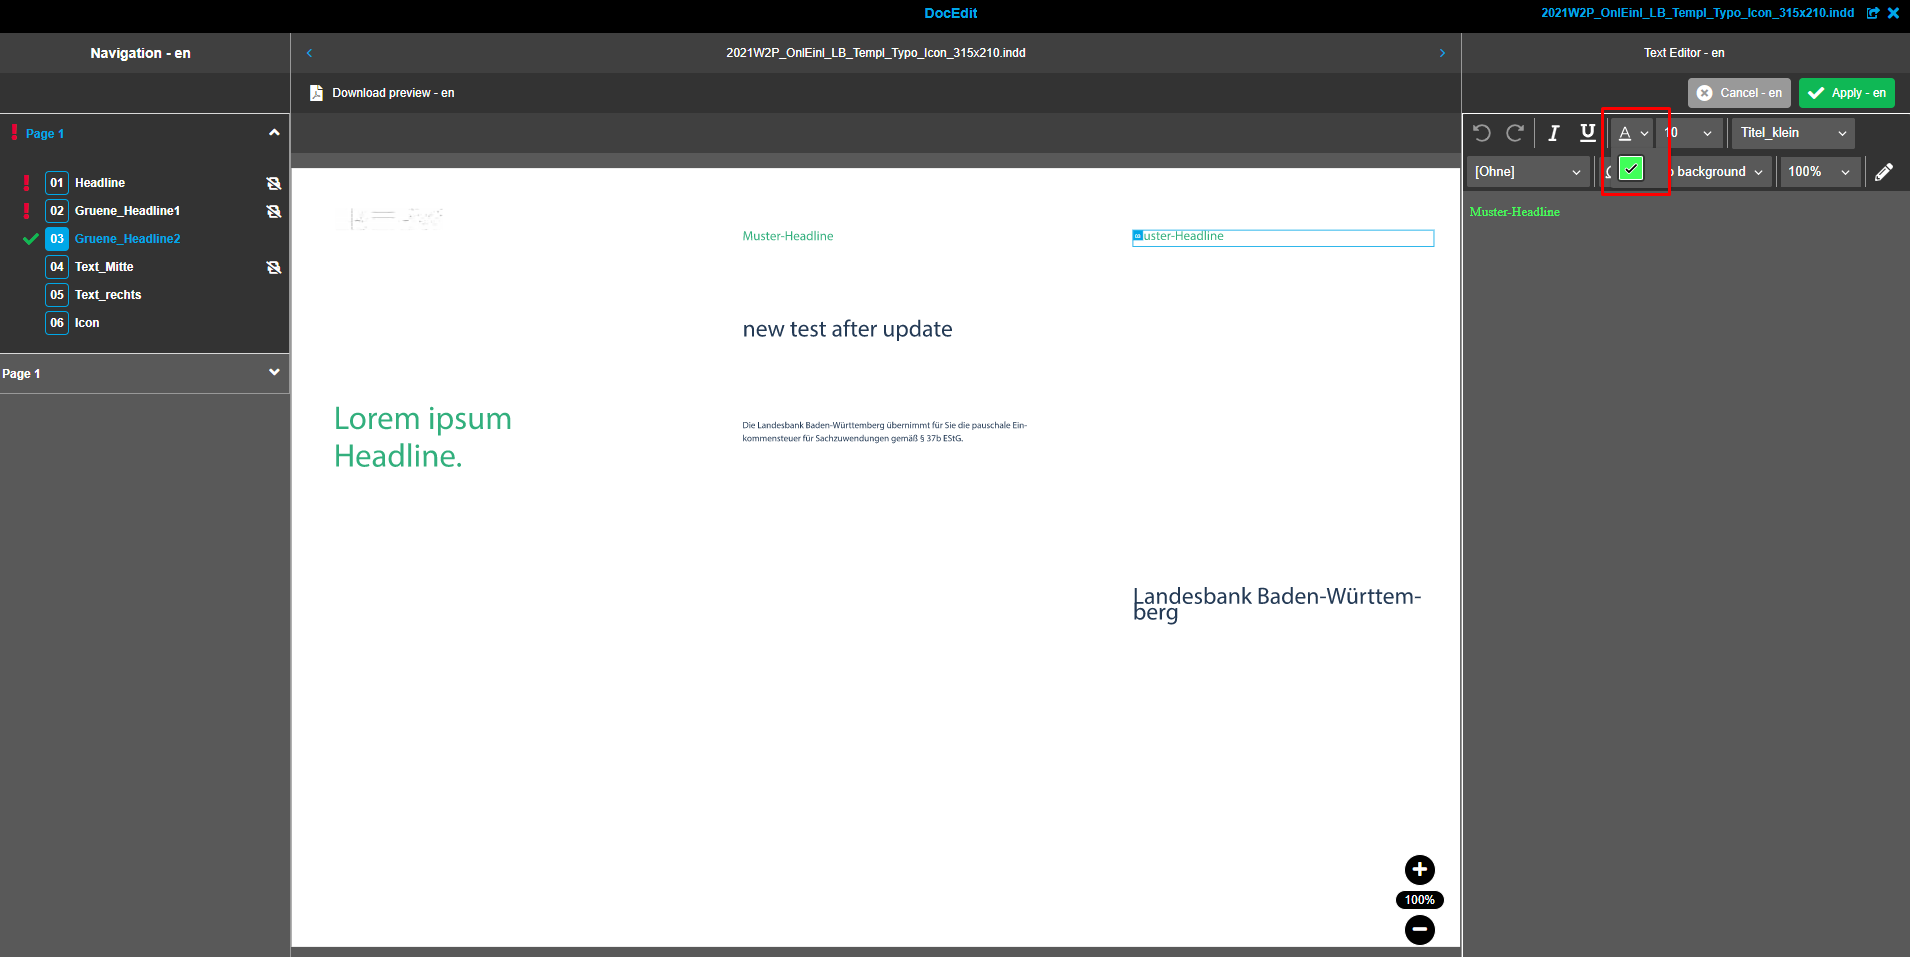This screenshot has width=1910, height=957.
Task: Close the DocEdit window
Action: pyautogui.click(x=1893, y=13)
